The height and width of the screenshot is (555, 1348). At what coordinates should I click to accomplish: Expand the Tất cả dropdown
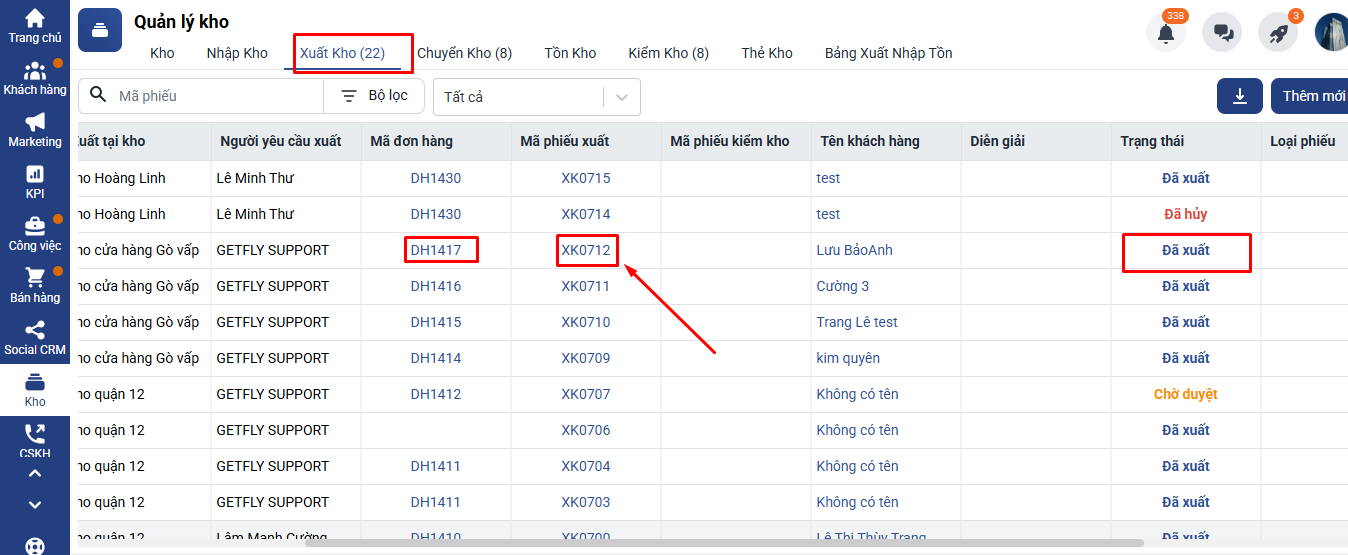tap(622, 97)
